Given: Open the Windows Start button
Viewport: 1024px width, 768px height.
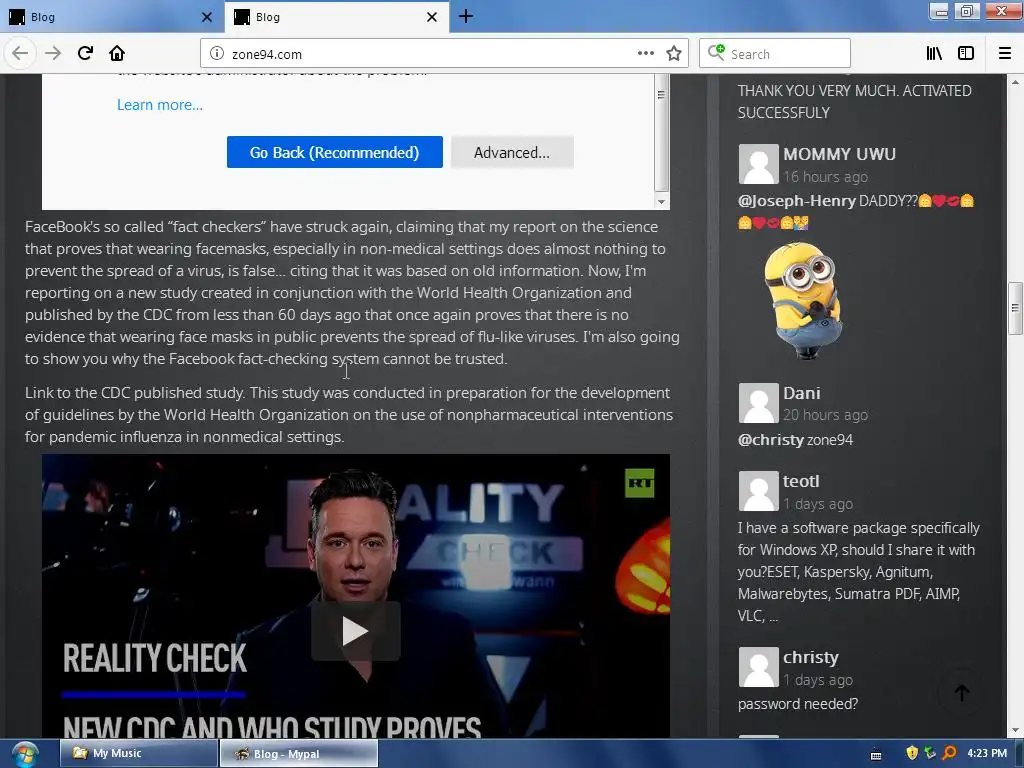Looking at the screenshot, I should 24,754.
